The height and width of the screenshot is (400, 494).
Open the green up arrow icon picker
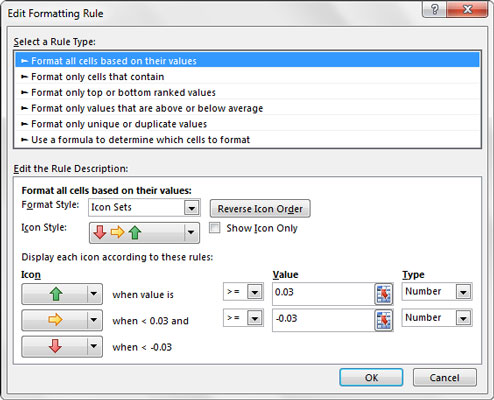tap(62, 294)
